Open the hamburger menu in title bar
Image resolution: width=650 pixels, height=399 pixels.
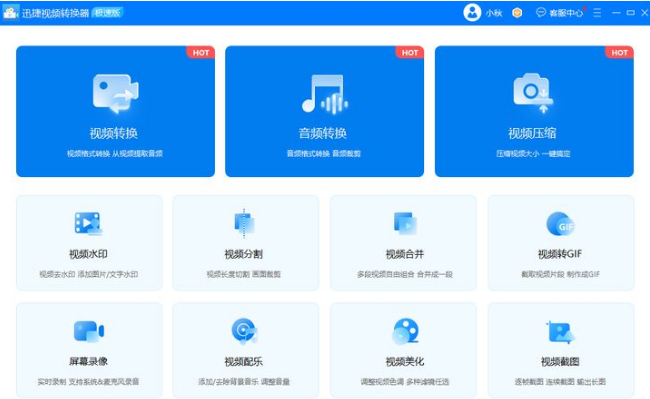coord(597,13)
